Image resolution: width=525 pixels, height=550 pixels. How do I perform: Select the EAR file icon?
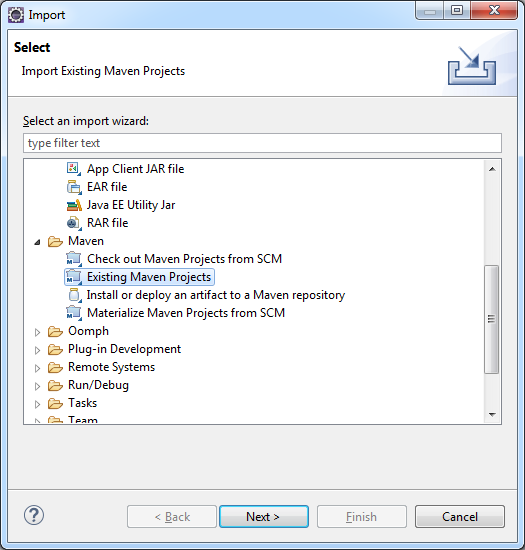74,187
